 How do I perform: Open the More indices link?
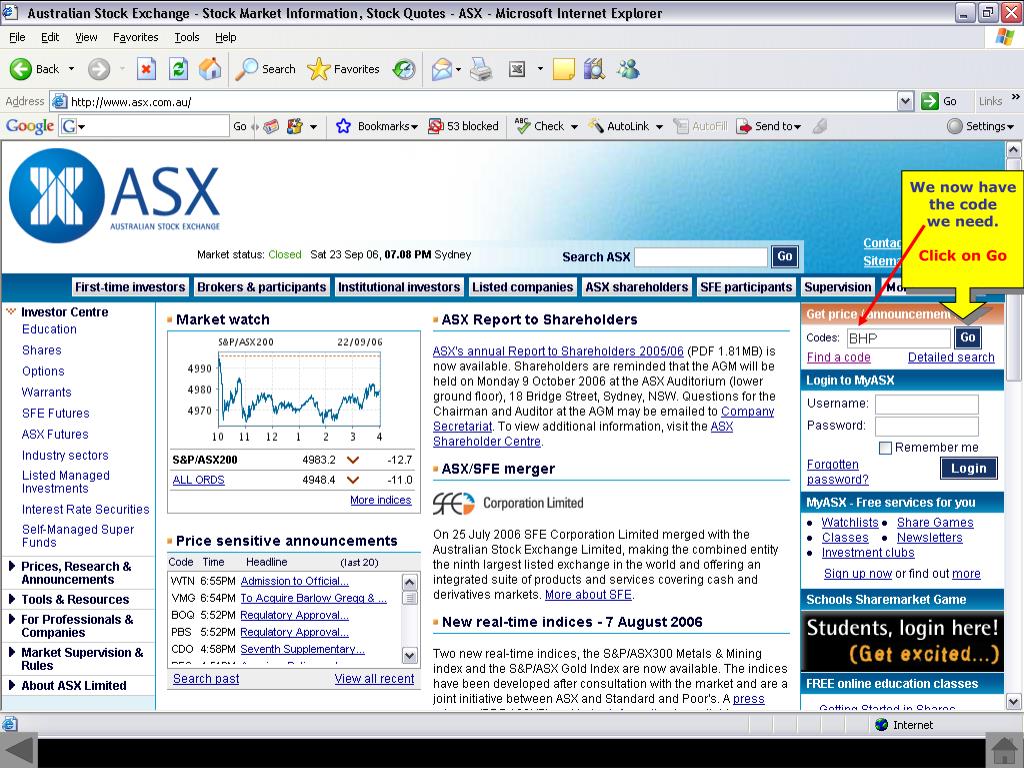tap(381, 500)
